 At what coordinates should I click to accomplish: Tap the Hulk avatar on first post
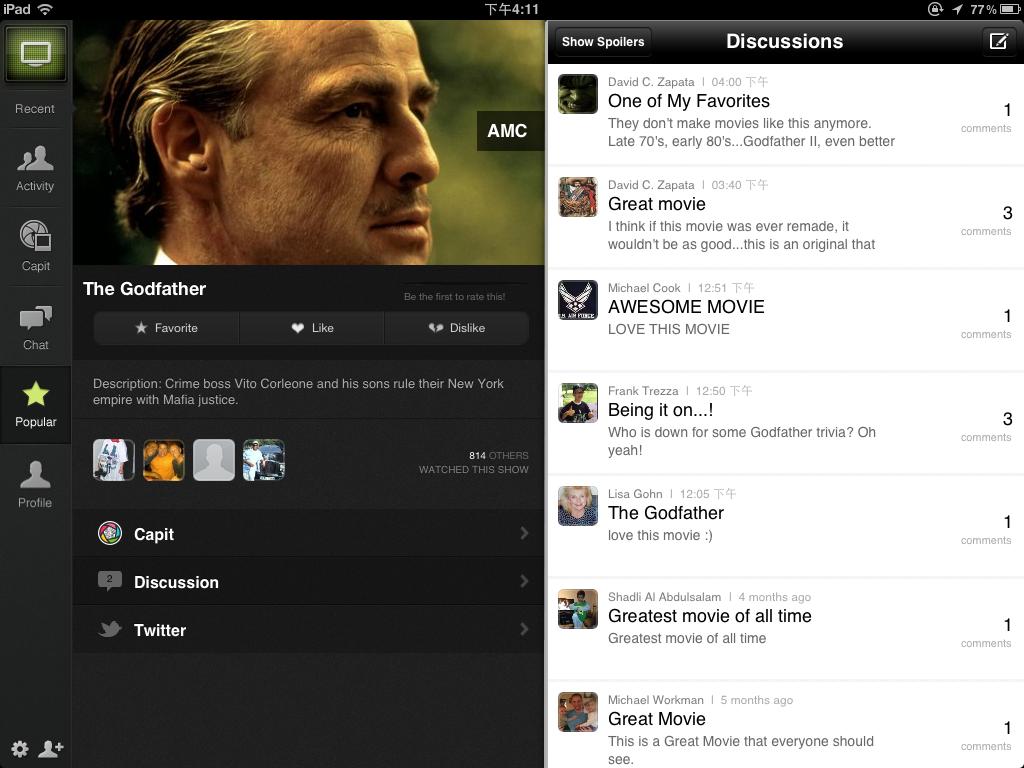578,94
